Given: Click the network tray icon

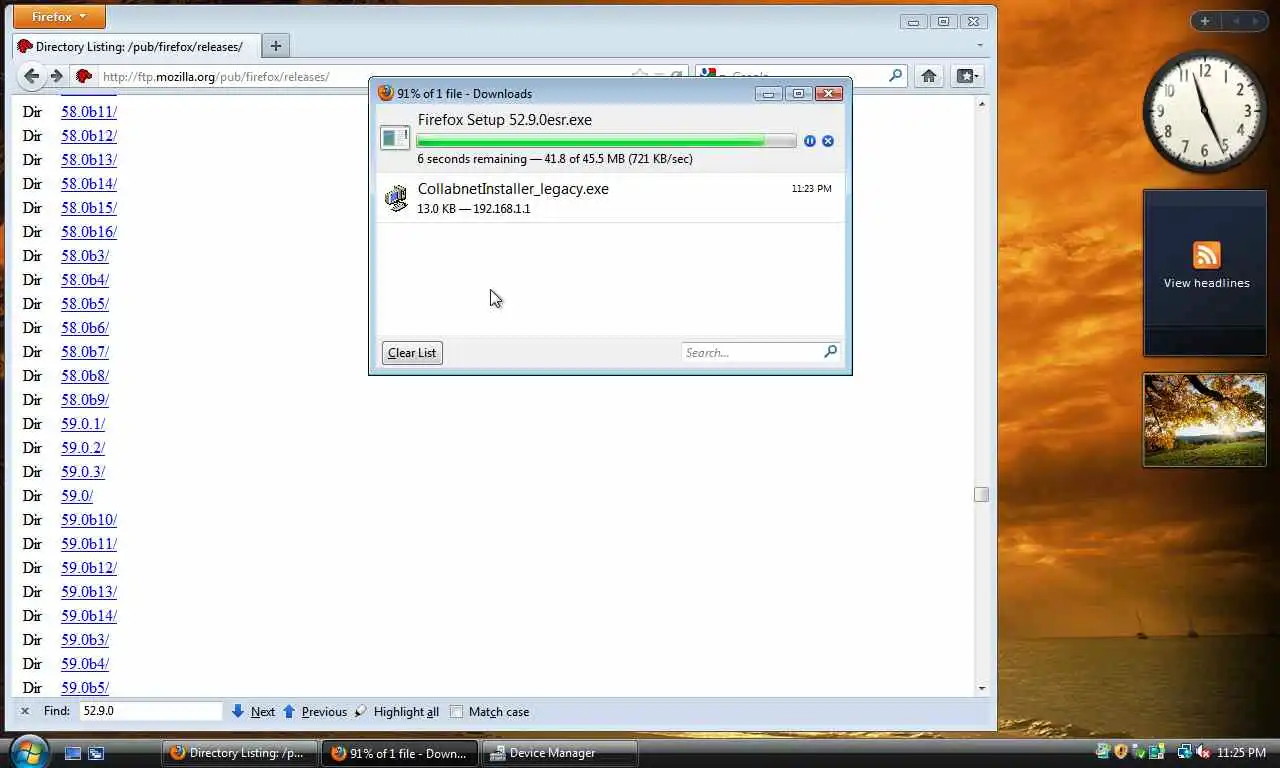Looking at the screenshot, I should (1185, 752).
